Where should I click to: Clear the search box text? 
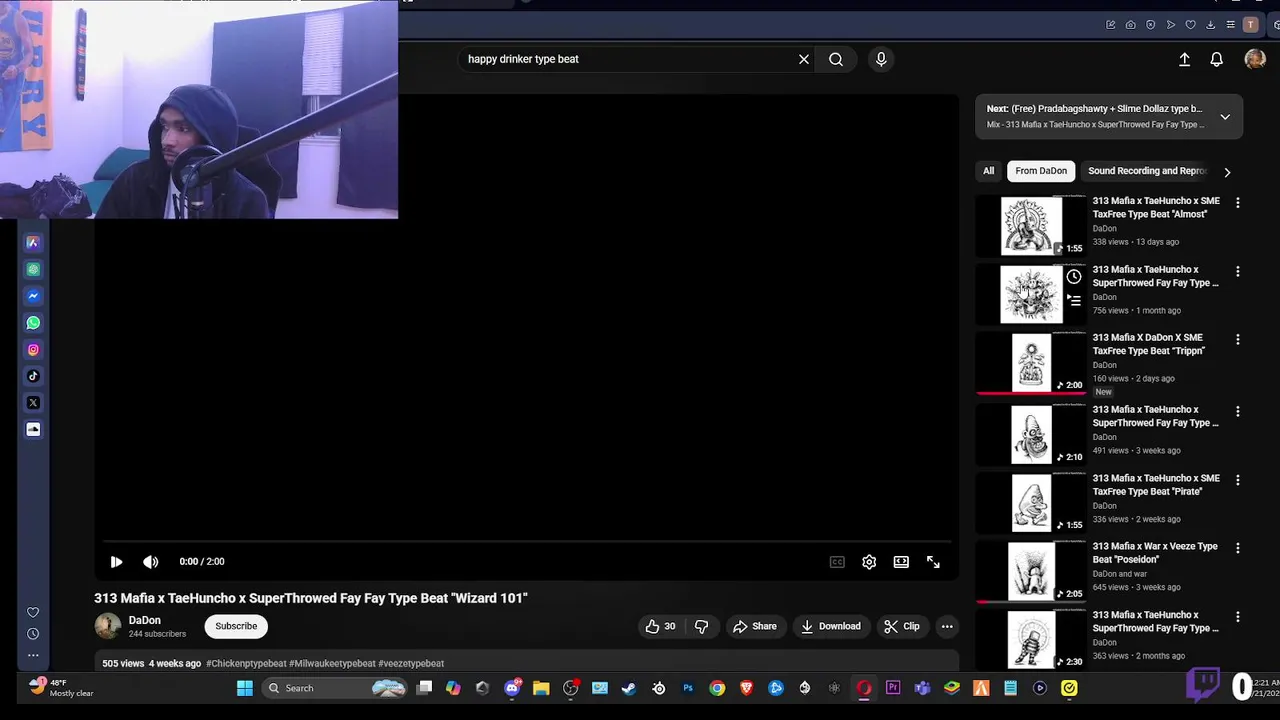tap(804, 59)
